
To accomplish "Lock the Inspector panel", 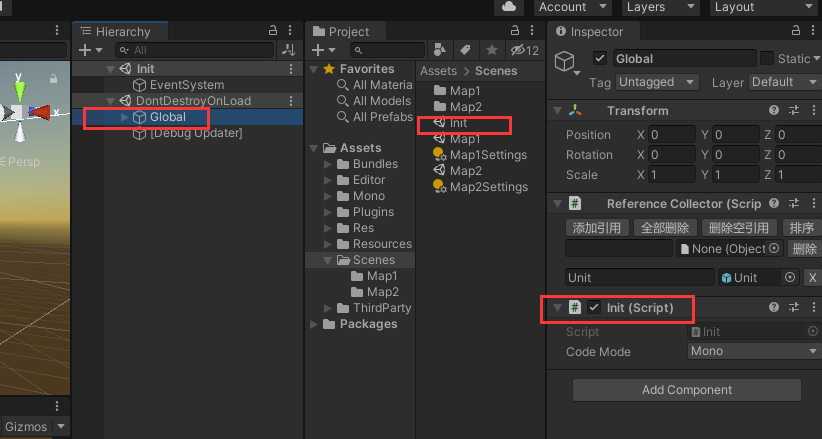I will [x=796, y=30].
